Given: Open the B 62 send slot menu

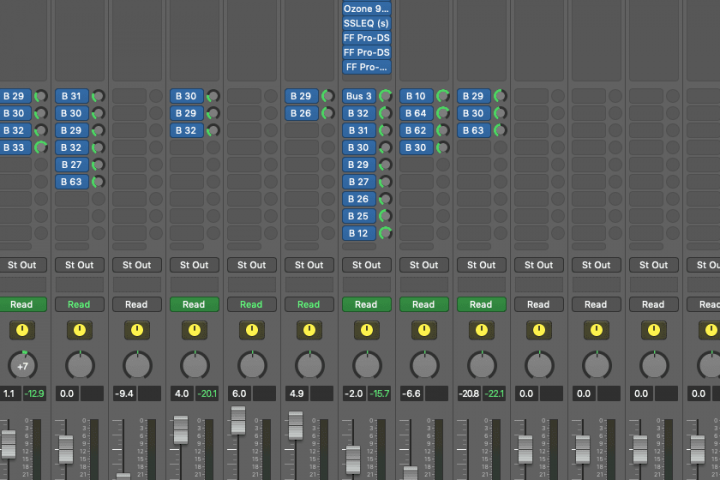Looking at the screenshot, I should point(415,130).
